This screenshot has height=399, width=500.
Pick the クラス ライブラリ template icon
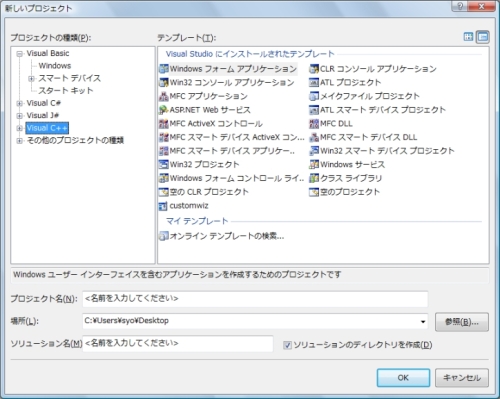pyautogui.click(x=314, y=178)
